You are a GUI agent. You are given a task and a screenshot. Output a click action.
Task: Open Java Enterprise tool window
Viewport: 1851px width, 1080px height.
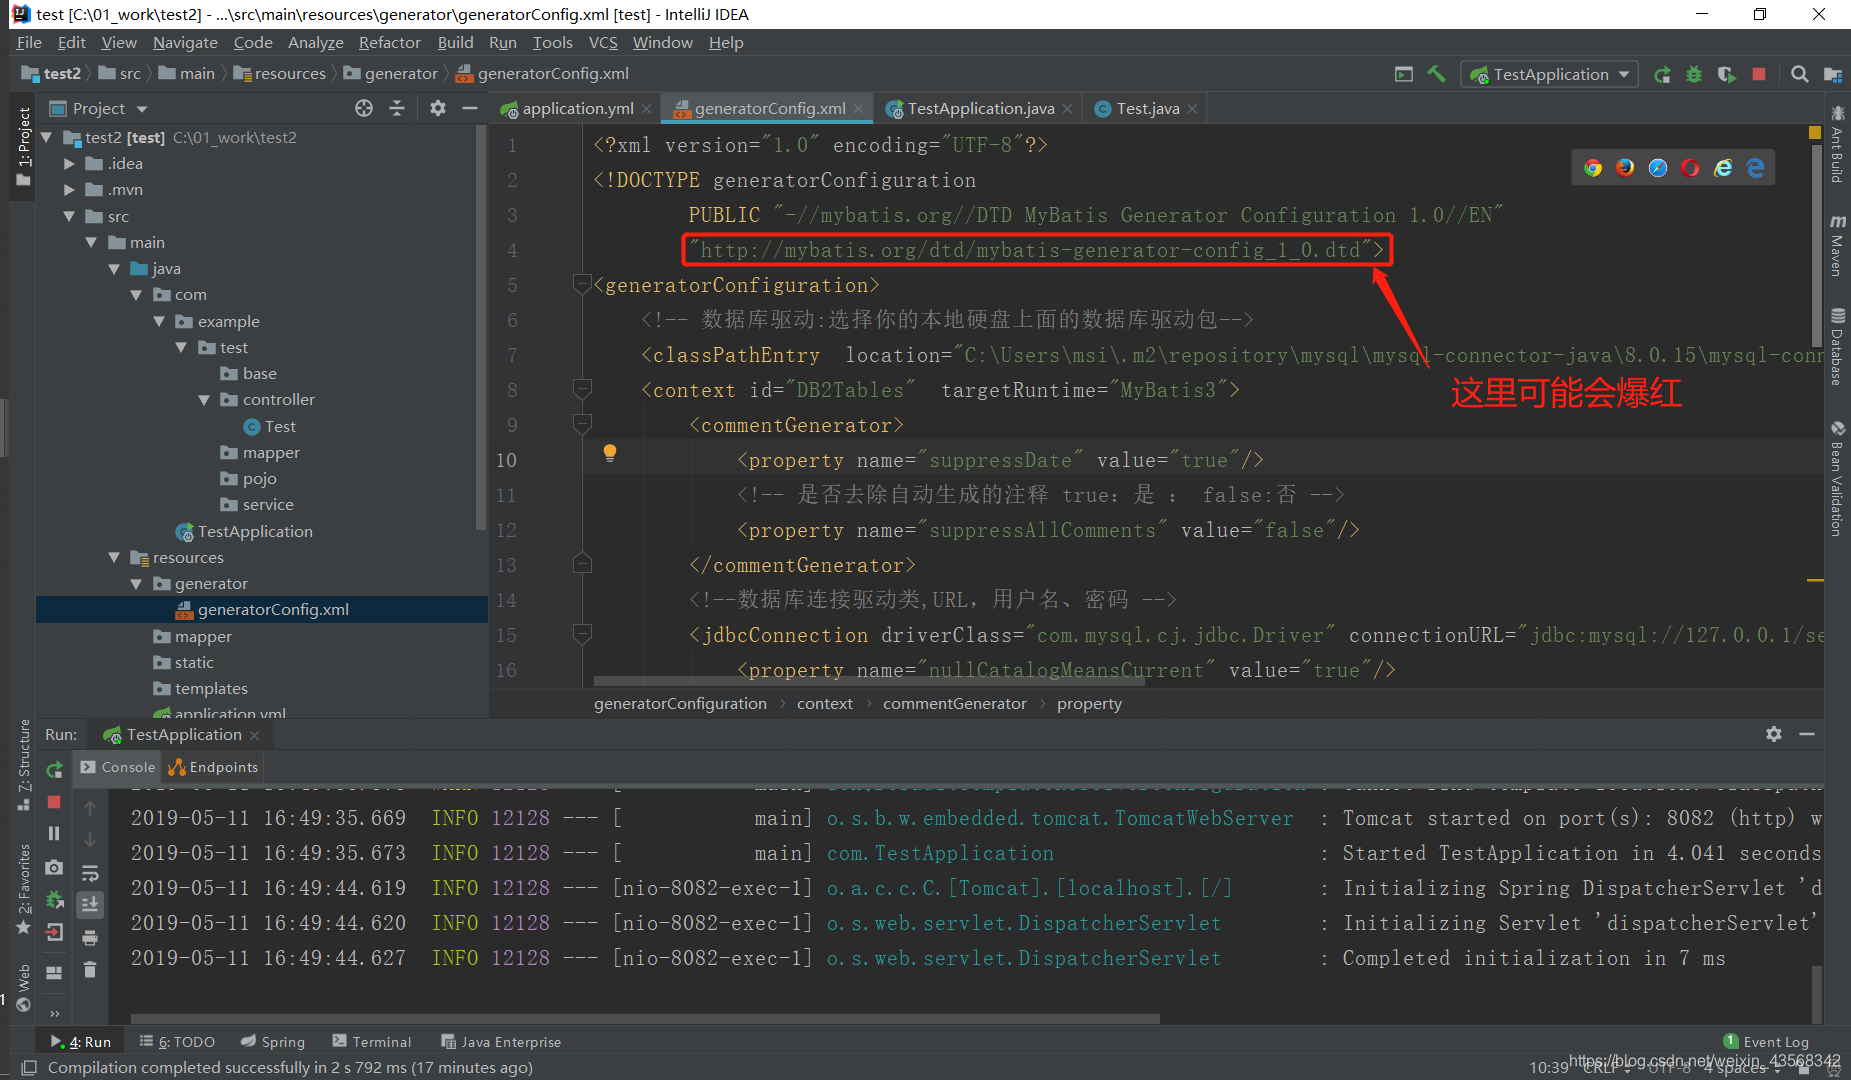tap(501, 1041)
